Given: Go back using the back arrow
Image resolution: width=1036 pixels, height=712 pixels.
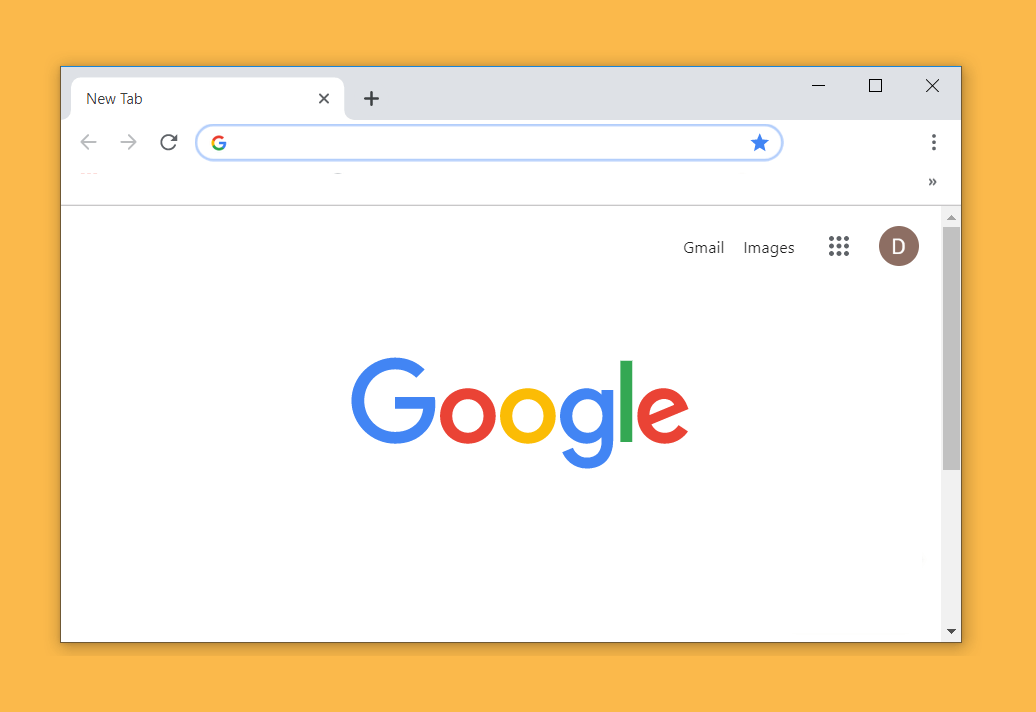Looking at the screenshot, I should [x=89, y=142].
